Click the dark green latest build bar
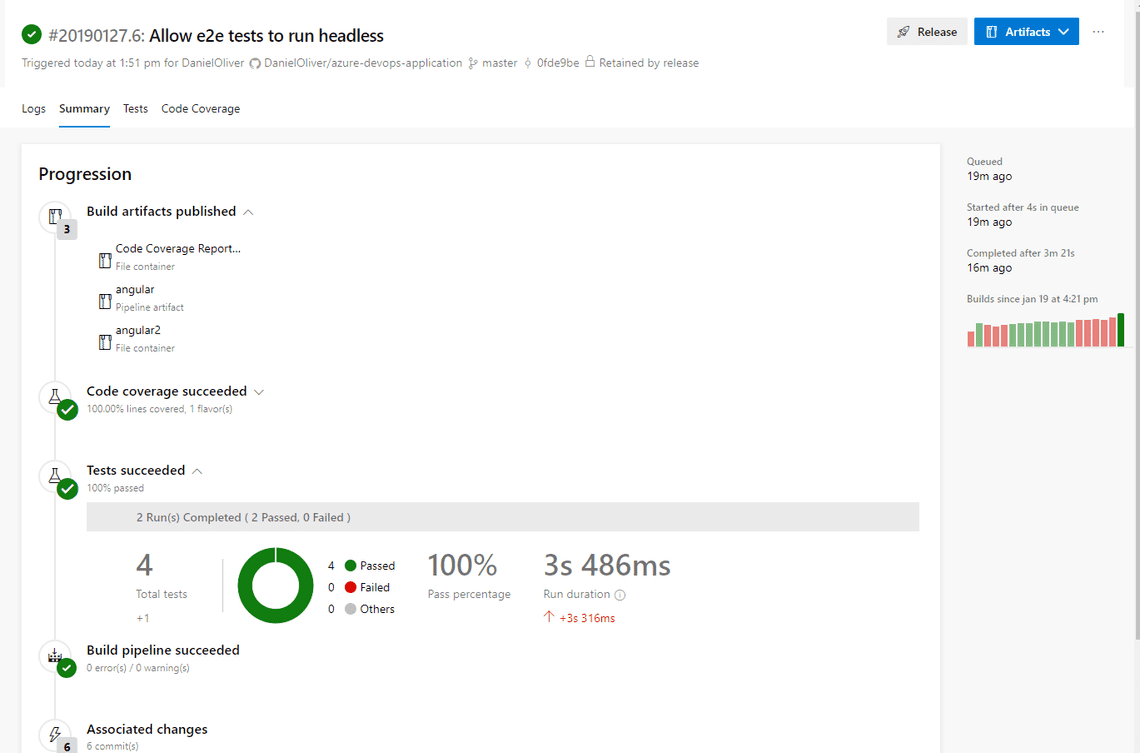The width and height of the screenshot is (1140, 753). click(x=1121, y=330)
